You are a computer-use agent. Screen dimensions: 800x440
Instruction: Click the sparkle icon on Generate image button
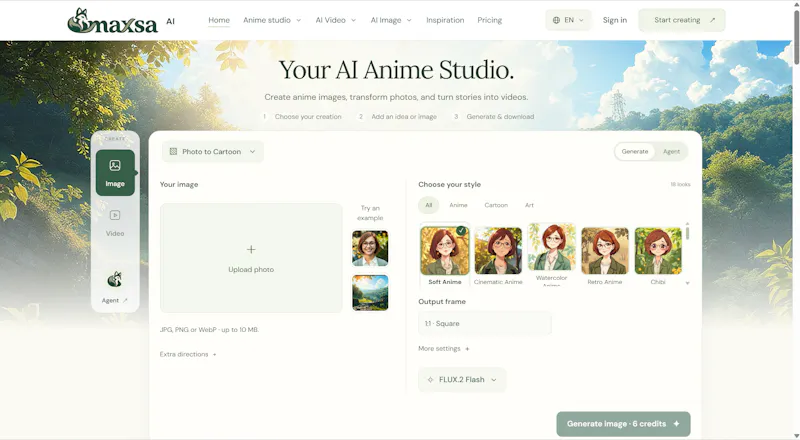[x=677, y=424]
